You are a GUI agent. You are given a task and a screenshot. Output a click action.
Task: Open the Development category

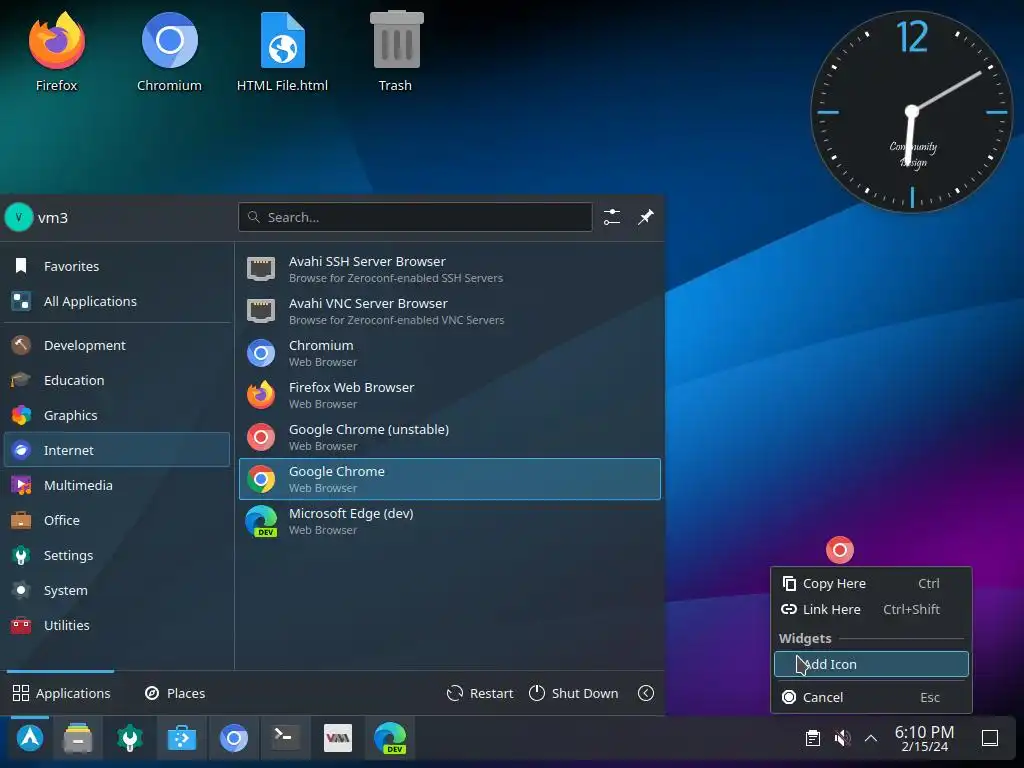[x=118, y=345]
